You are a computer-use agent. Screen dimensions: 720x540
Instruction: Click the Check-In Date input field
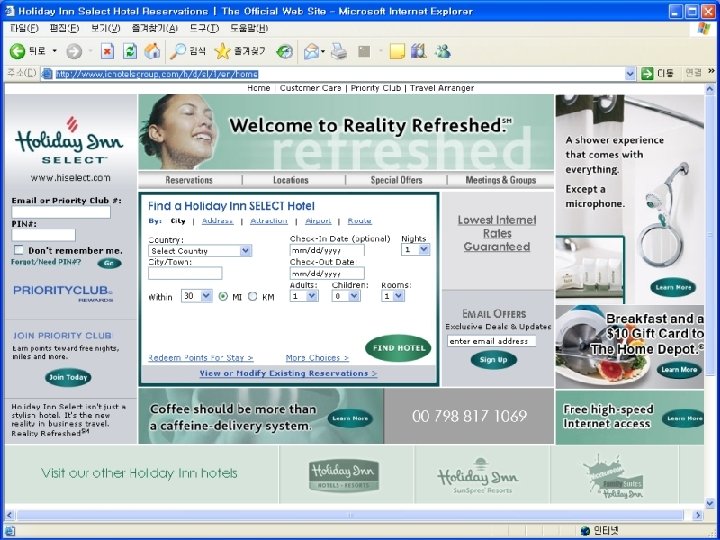click(327, 250)
